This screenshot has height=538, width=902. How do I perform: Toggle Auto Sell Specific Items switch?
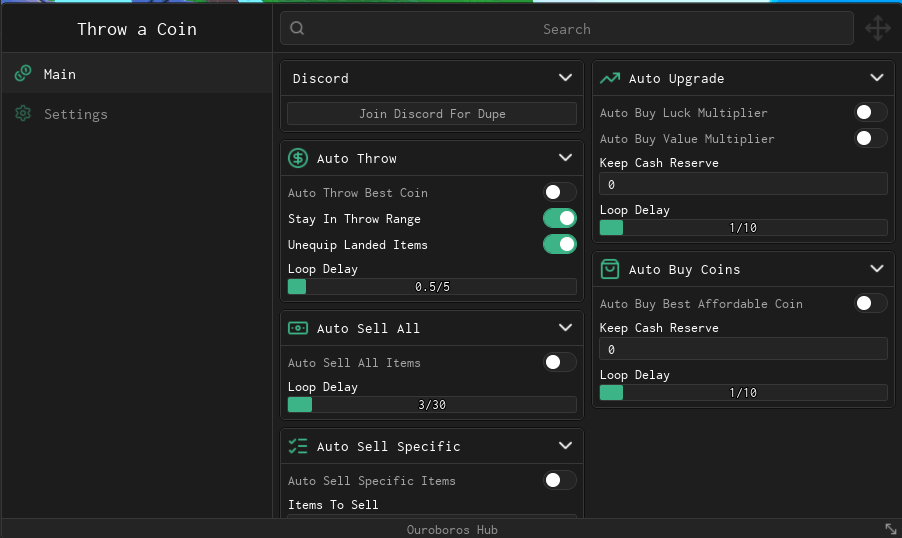tap(559, 480)
